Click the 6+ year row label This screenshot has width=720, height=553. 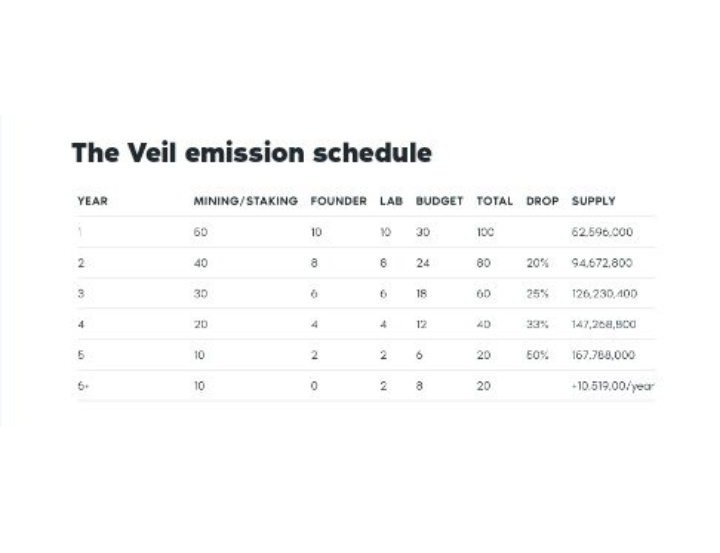tap(83, 386)
